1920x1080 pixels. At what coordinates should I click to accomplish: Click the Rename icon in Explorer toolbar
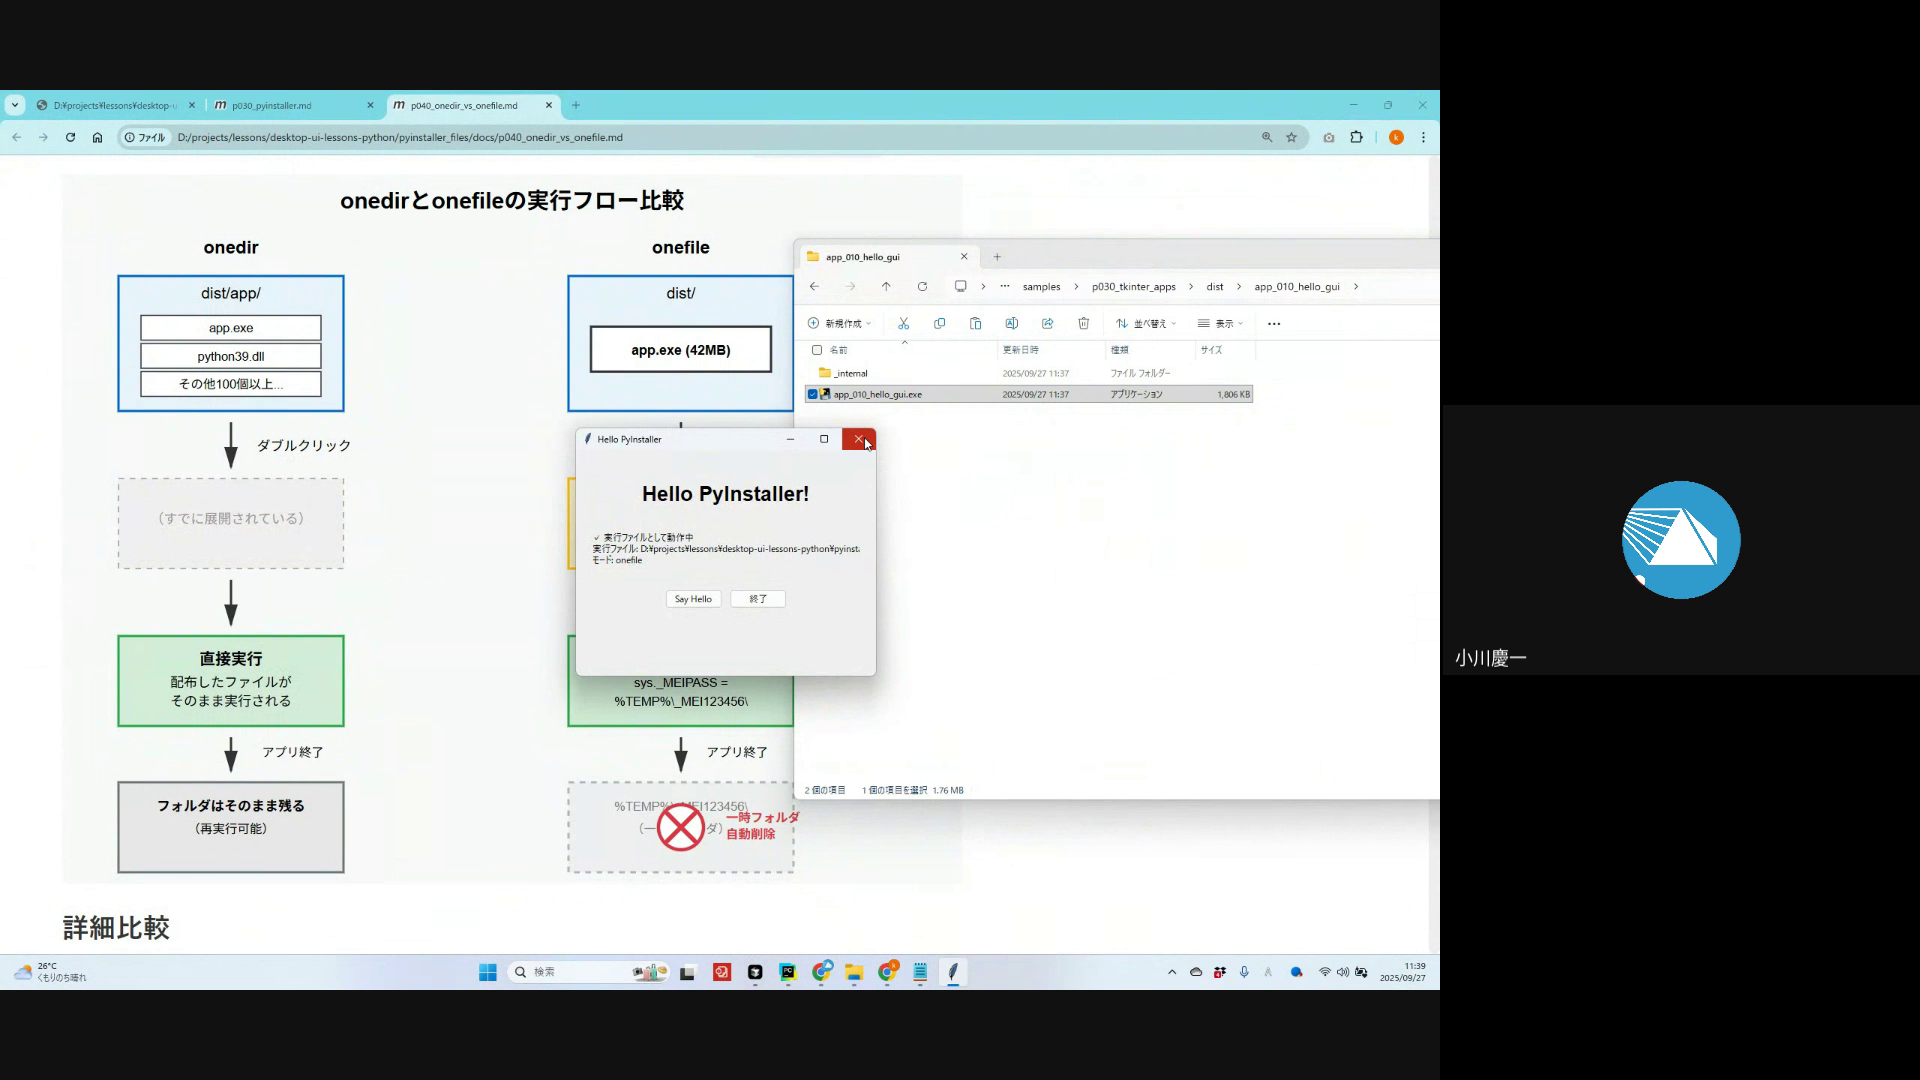(1011, 323)
